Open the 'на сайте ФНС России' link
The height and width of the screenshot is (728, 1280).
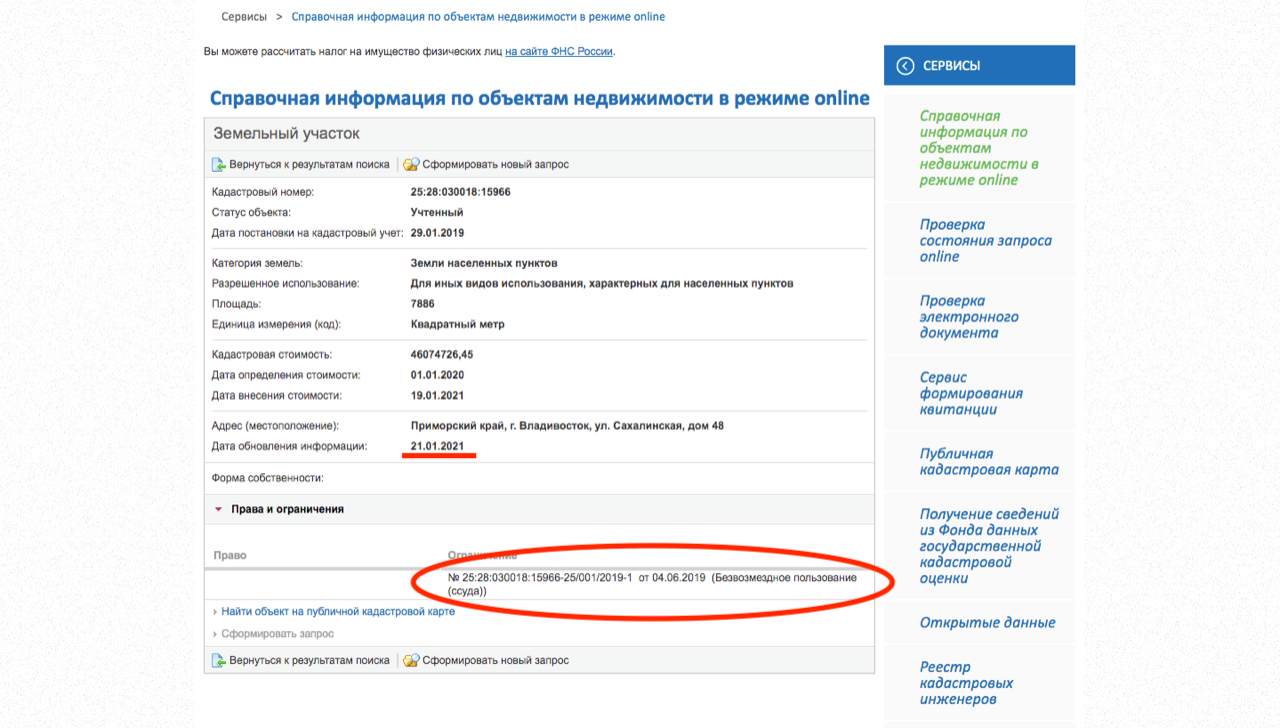pyautogui.click(x=558, y=51)
